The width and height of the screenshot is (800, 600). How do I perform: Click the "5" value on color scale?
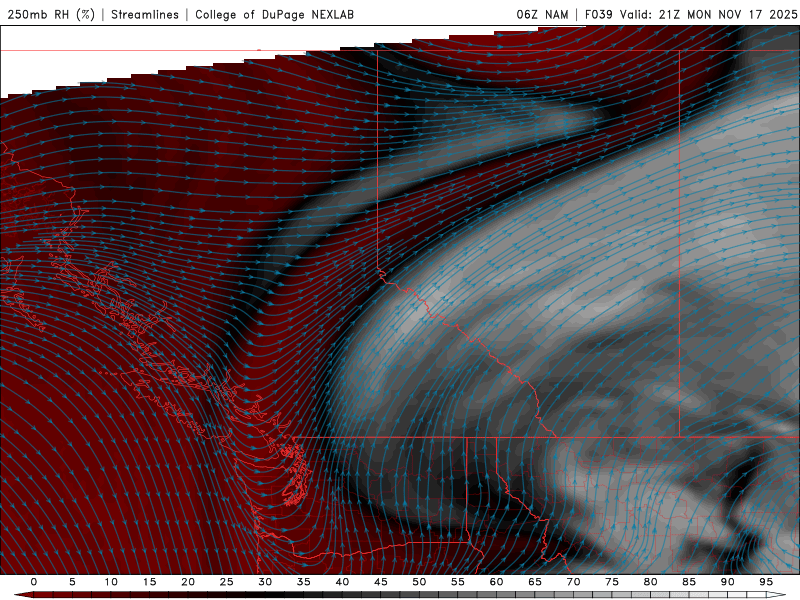(x=72, y=582)
